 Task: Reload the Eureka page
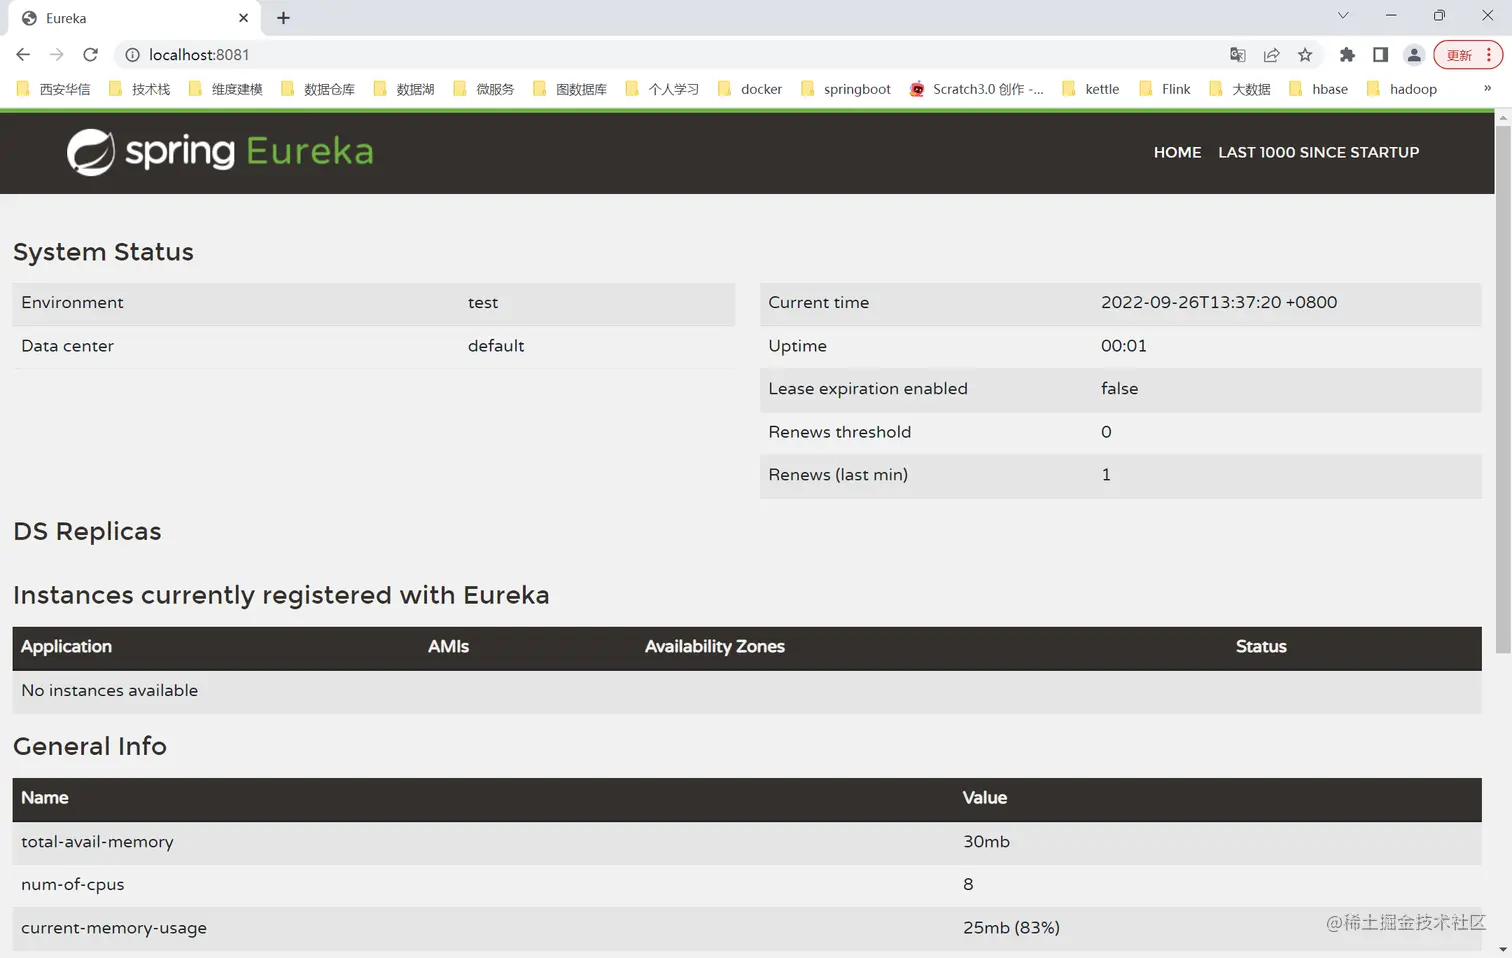tap(91, 55)
